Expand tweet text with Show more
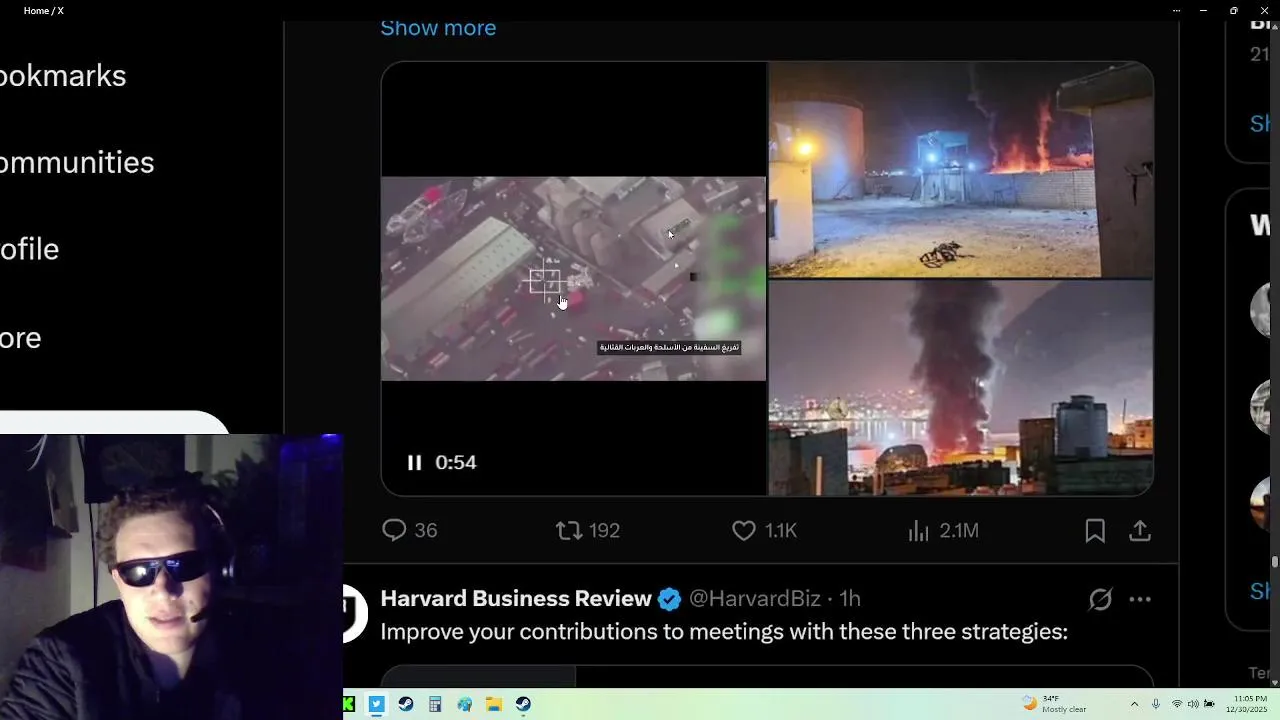Image resolution: width=1280 pixels, height=720 pixels. tap(438, 28)
